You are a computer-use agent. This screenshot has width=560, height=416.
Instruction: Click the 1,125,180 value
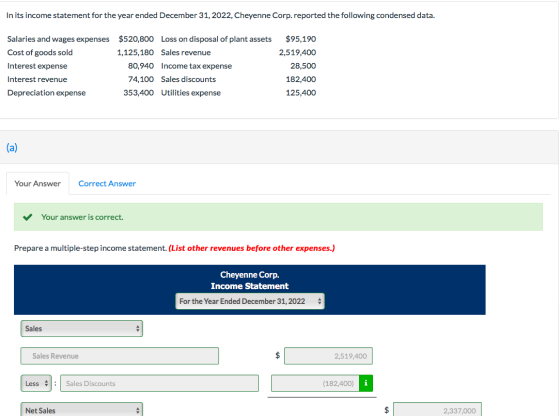pos(135,52)
